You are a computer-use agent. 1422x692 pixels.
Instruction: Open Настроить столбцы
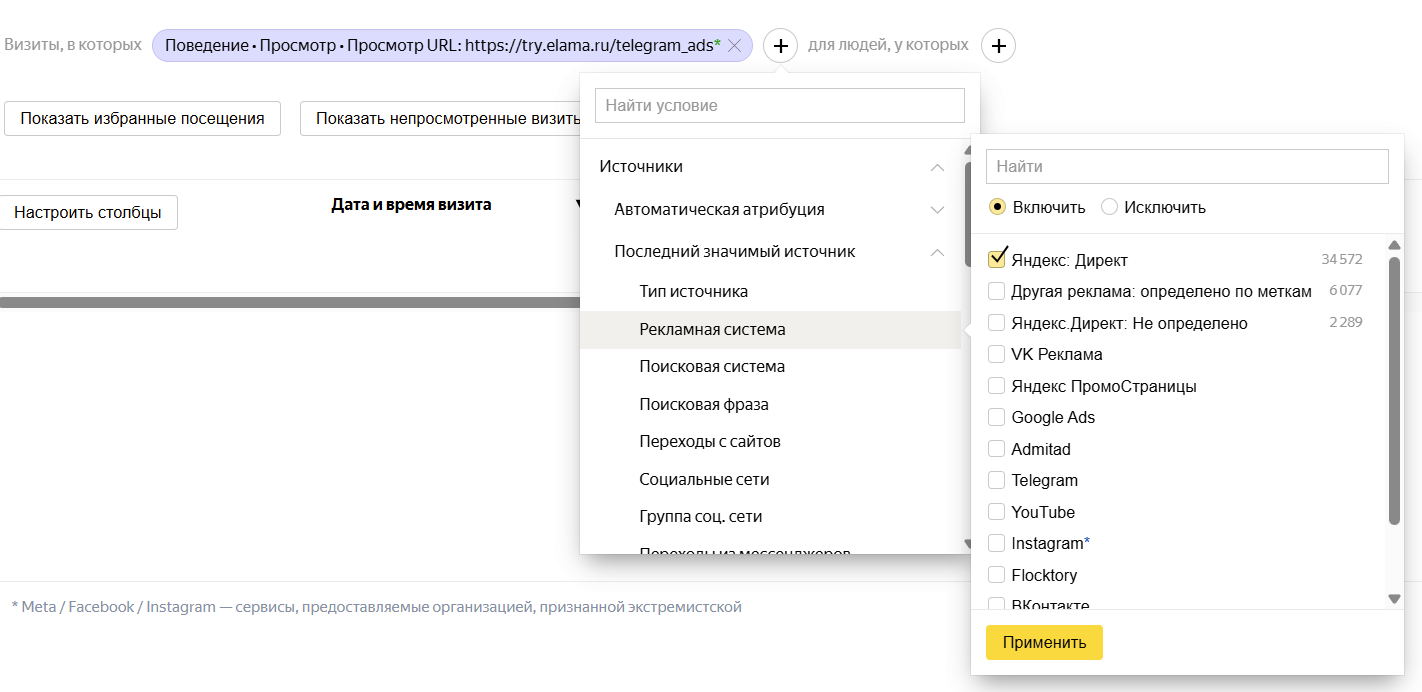click(89, 212)
